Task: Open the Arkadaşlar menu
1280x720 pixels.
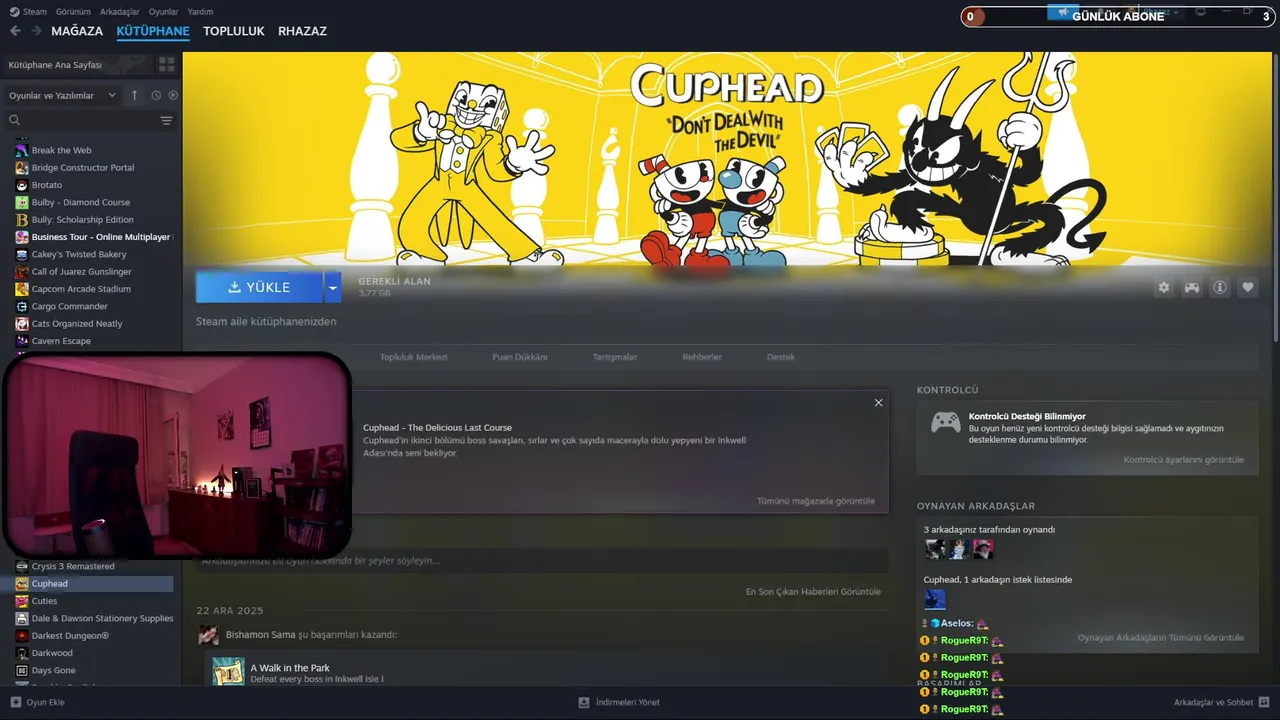Action: click(x=120, y=12)
